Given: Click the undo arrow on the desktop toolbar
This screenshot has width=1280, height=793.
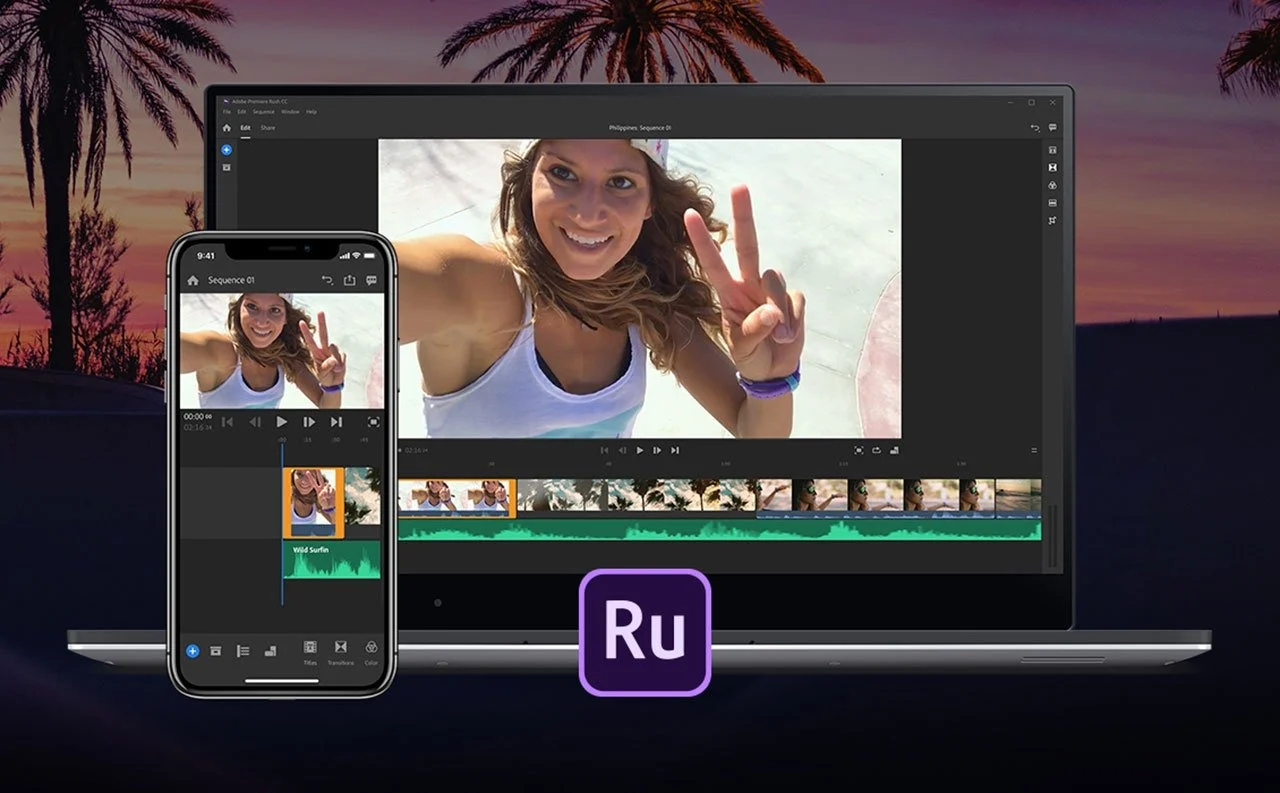Looking at the screenshot, I should point(1035,128).
